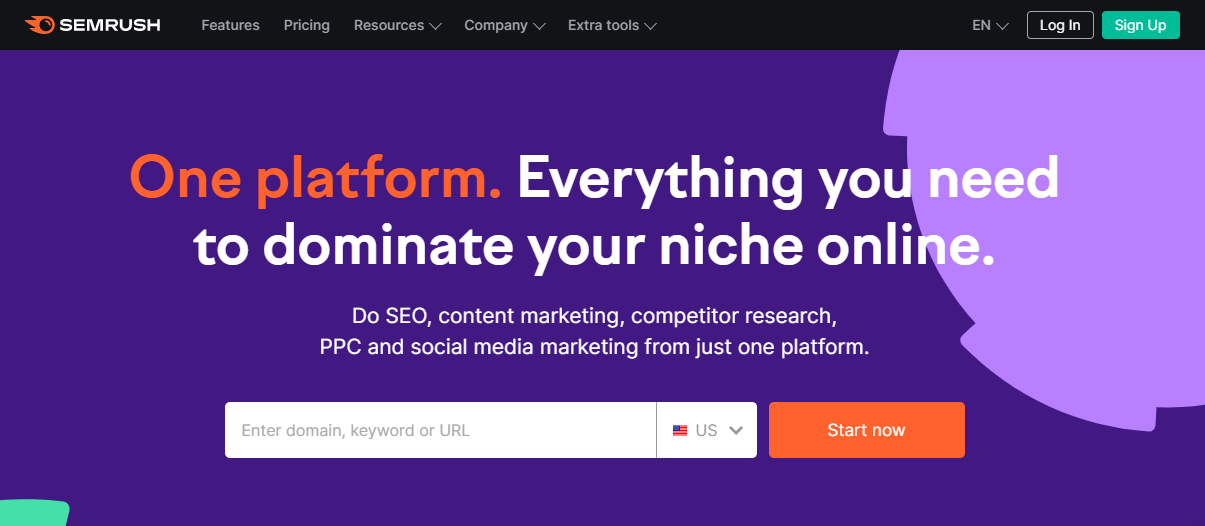1205x526 pixels.
Task: Go to the Features page
Action: (x=230, y=25)
